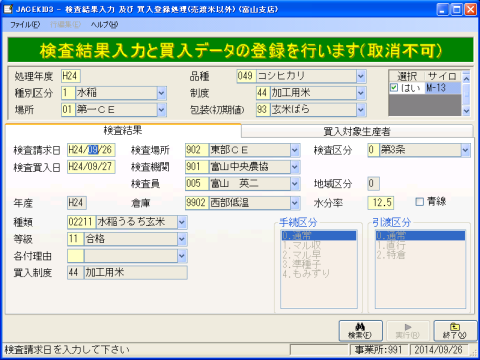
Task: Click the grayed-out 実行 play arrow button
Action: [x=408, y=331]
